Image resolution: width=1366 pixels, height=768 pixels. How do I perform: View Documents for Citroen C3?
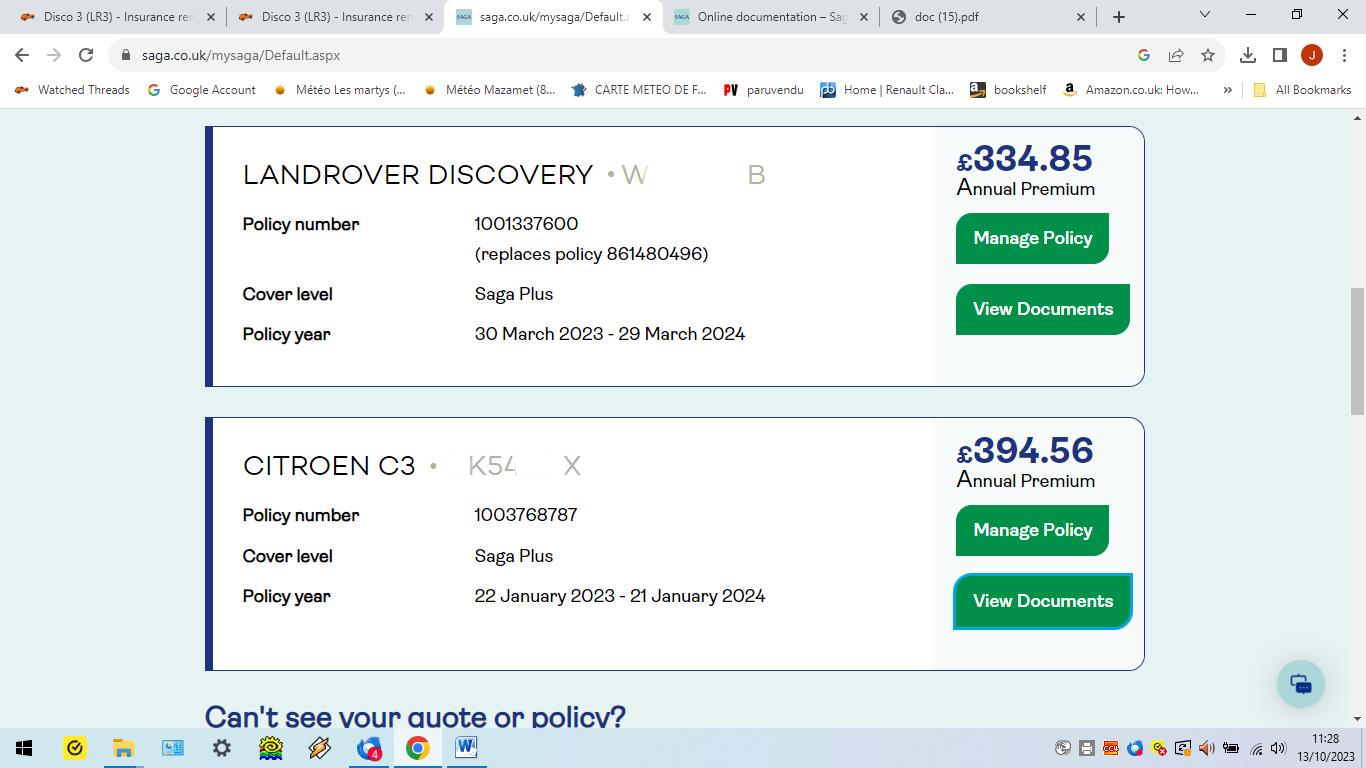pyautogui.click(x=1043, y=601)
